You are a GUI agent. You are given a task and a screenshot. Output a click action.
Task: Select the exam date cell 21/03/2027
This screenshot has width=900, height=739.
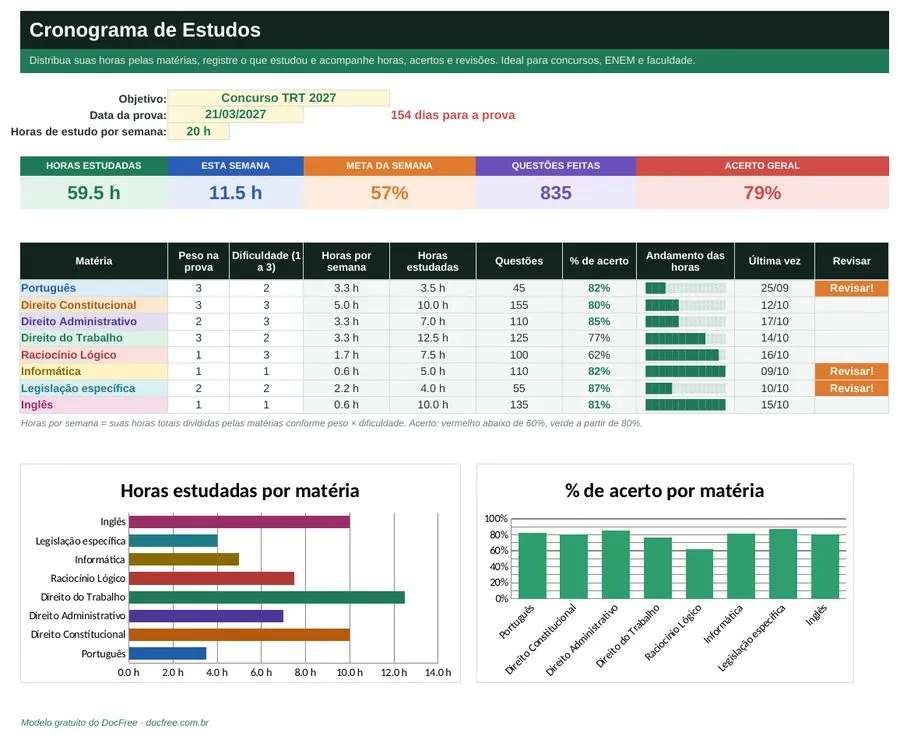point(235,114)
